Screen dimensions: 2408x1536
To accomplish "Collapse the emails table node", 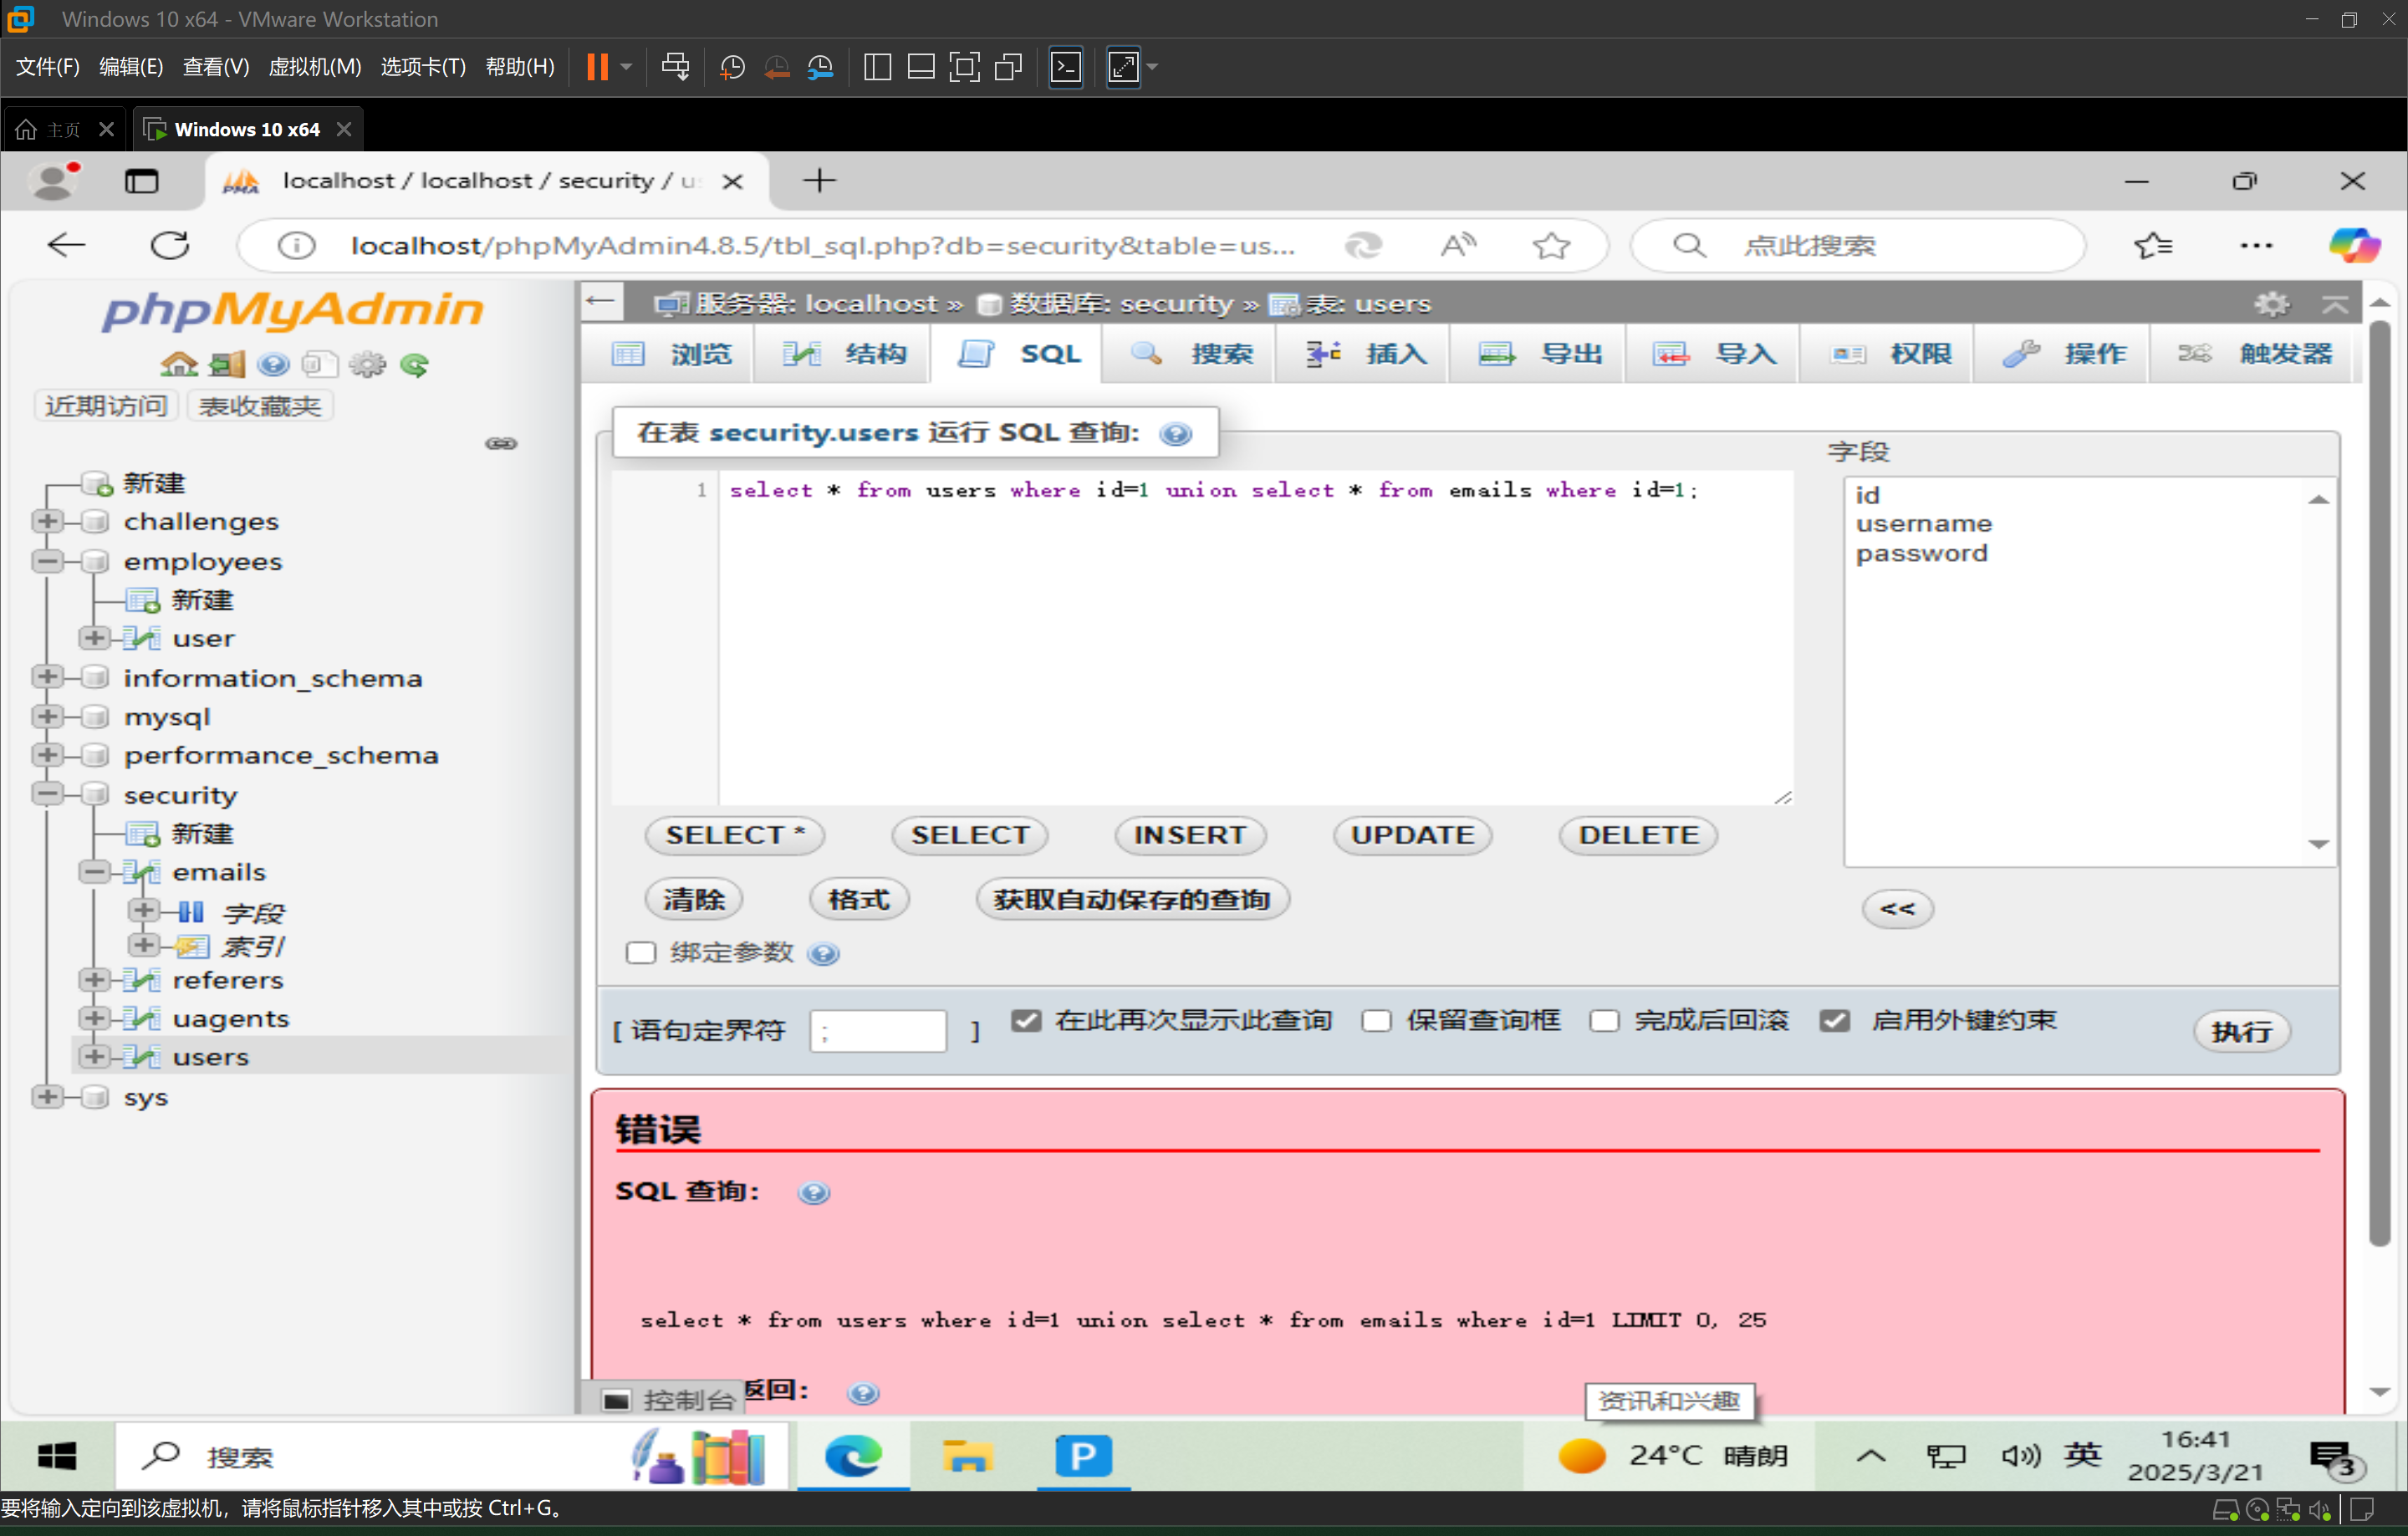I will tap(95, 872).
